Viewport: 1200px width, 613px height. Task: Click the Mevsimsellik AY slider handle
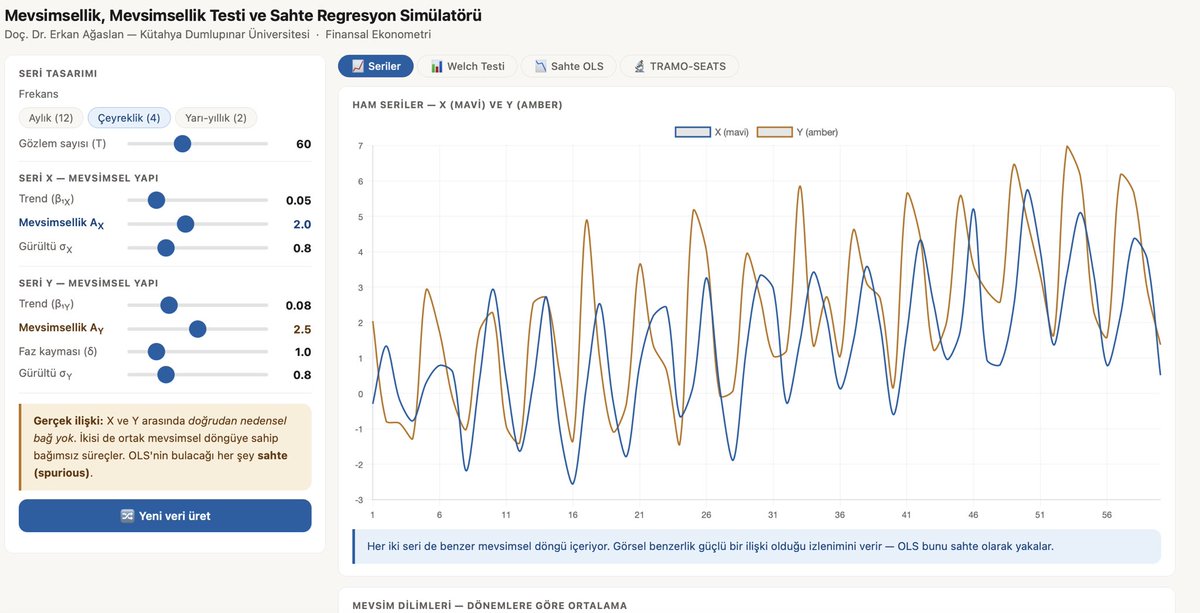(197, 329)
